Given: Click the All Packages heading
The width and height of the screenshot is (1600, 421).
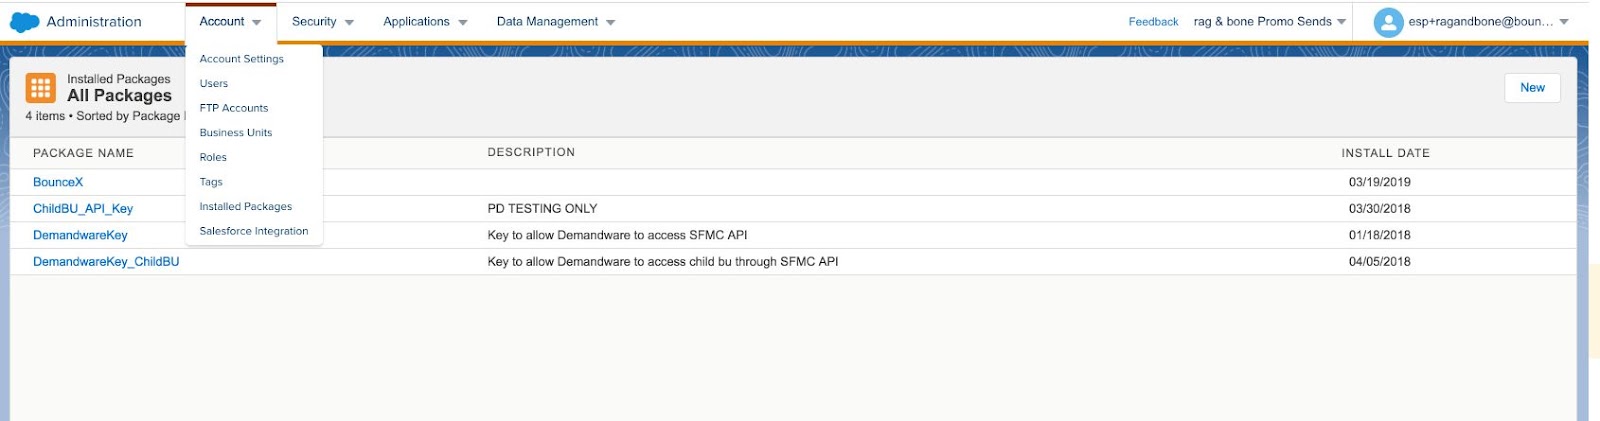Looking at the screenshot, I should (119, 96).
